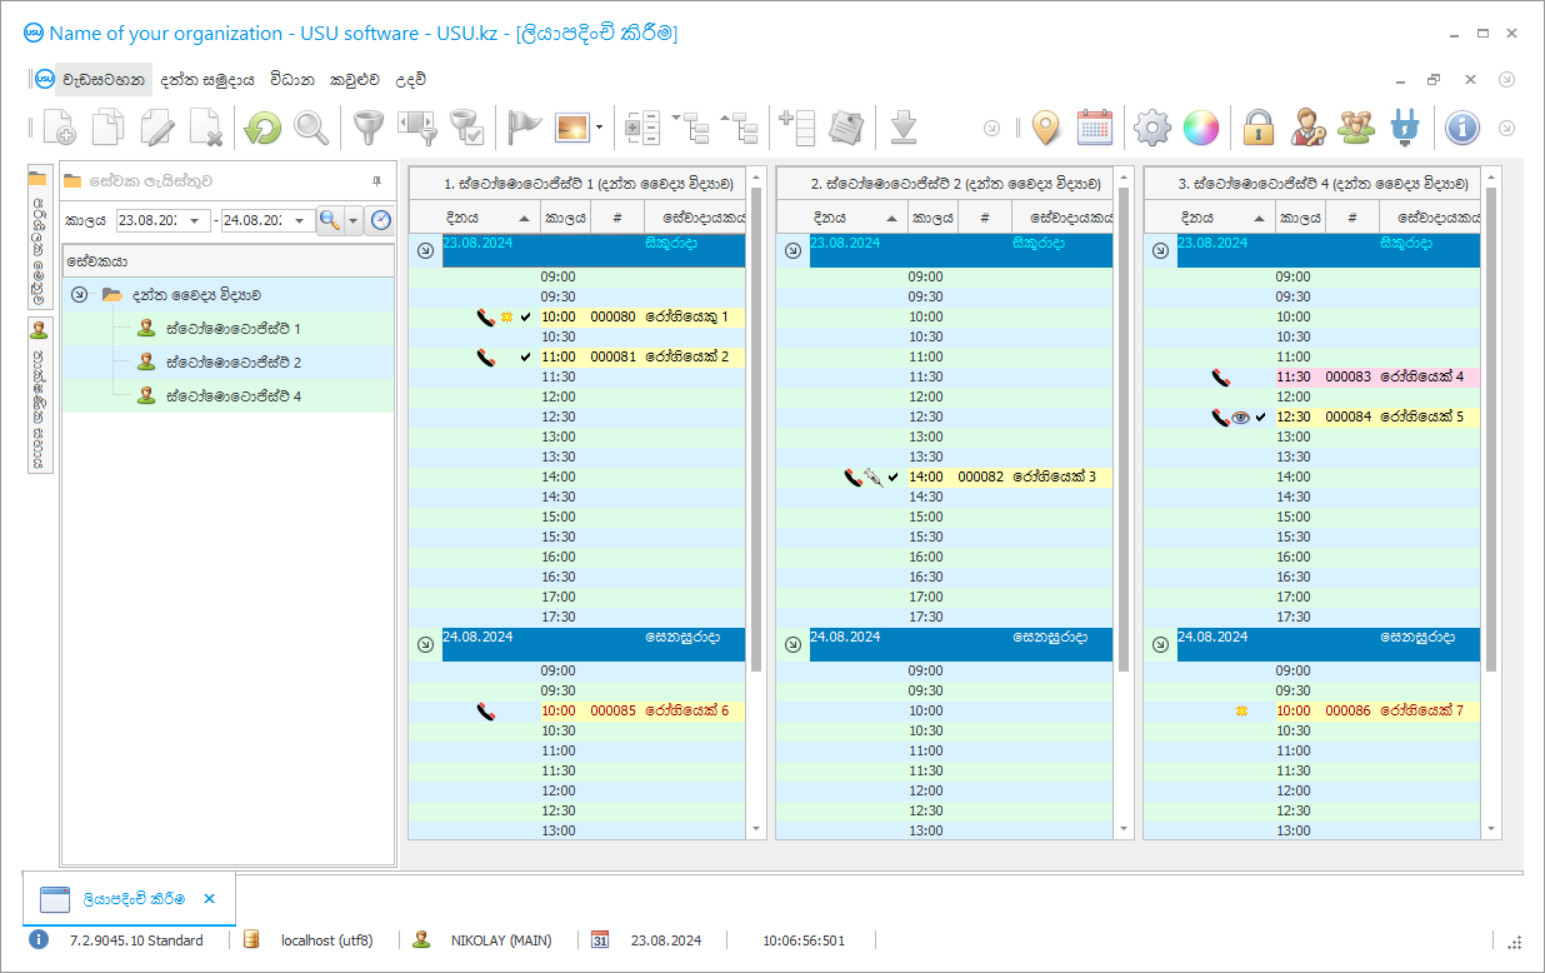Viewport: 1545px width, 973px height.
Task: Click the map location pin icon
Action: click(x=1046, y=128)
